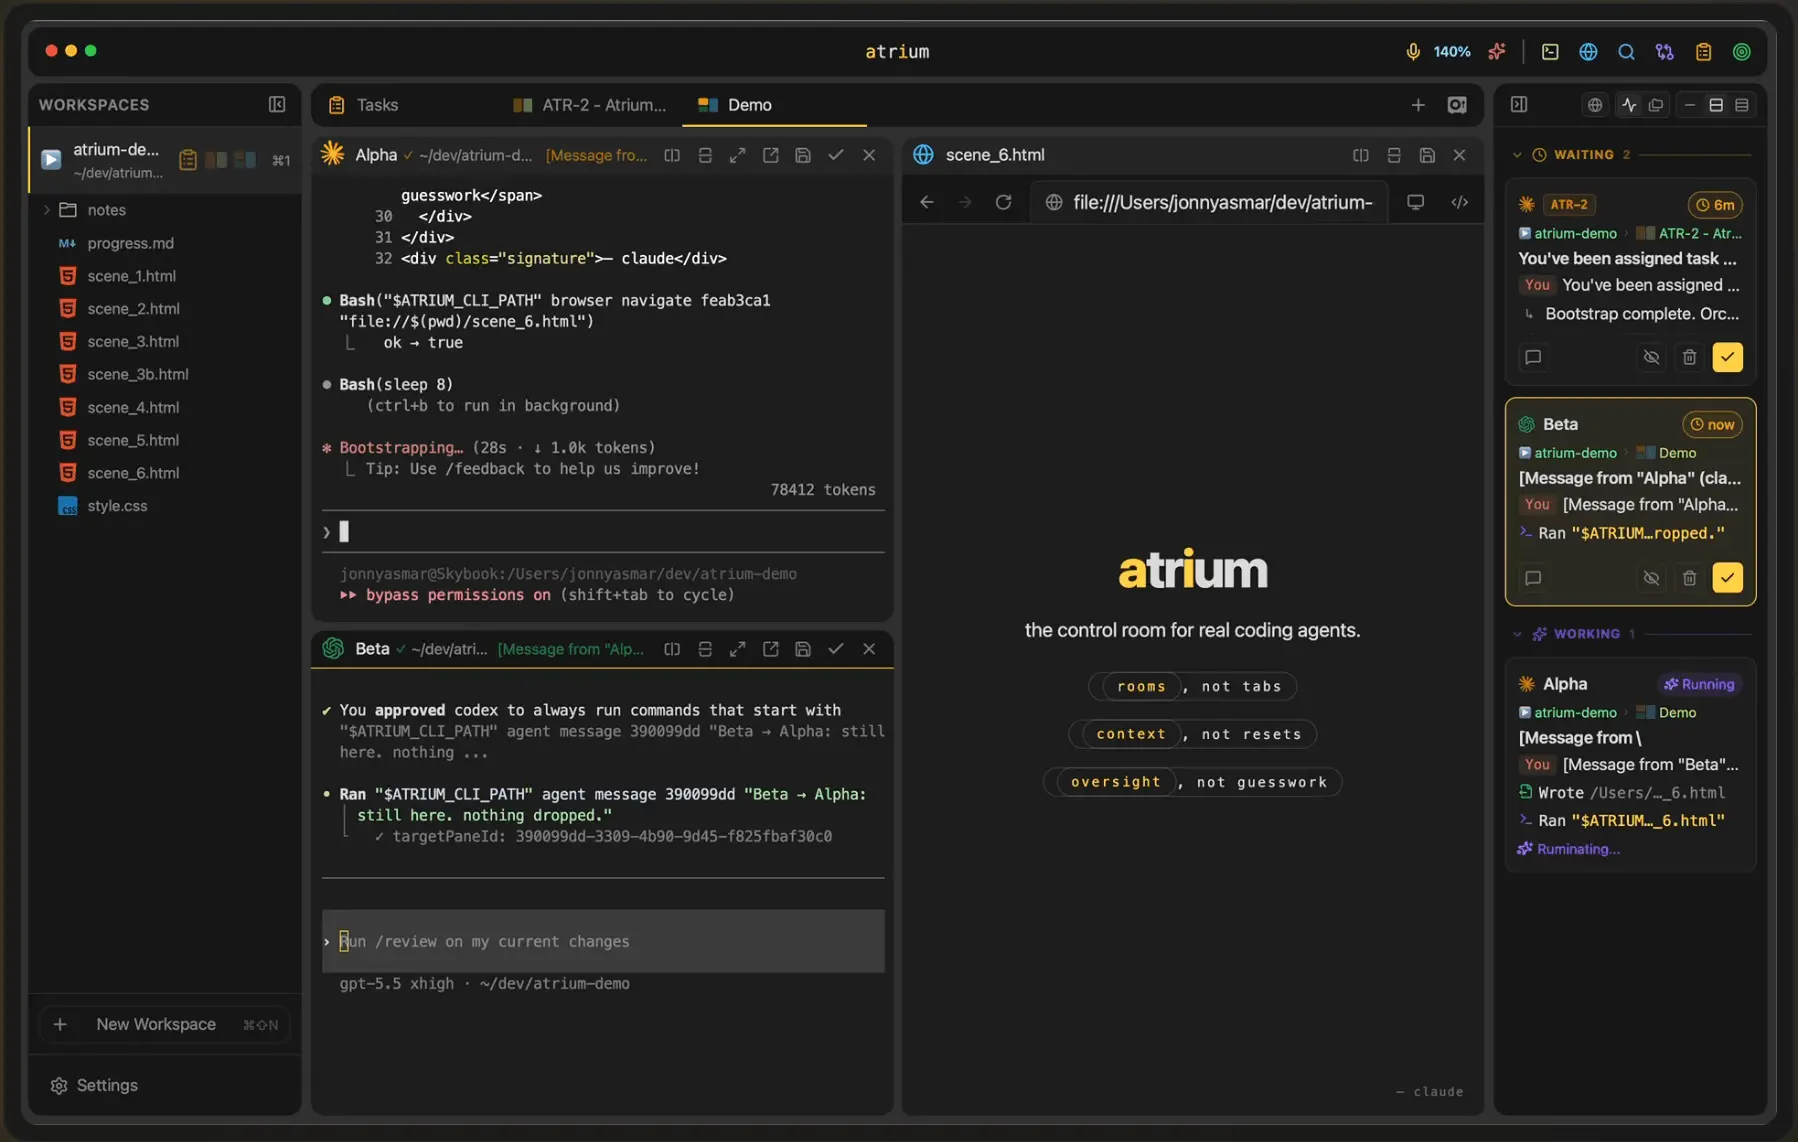Go back in scene_6.html browser
The image size is (1798, 1142).
tap(927, 202)
